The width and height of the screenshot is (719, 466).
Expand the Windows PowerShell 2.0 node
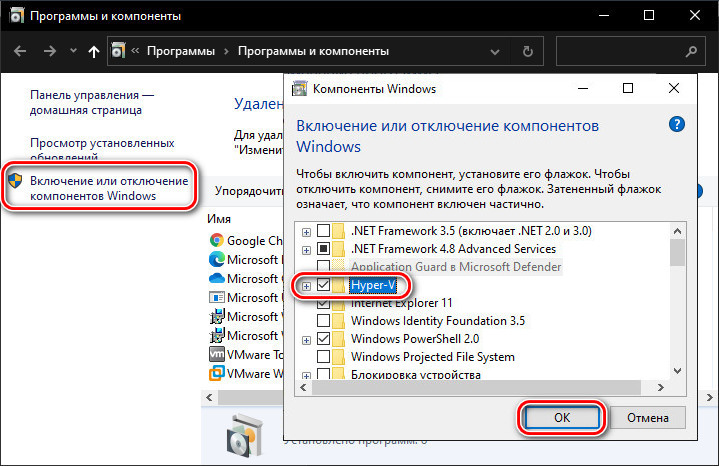coord(306,340)
